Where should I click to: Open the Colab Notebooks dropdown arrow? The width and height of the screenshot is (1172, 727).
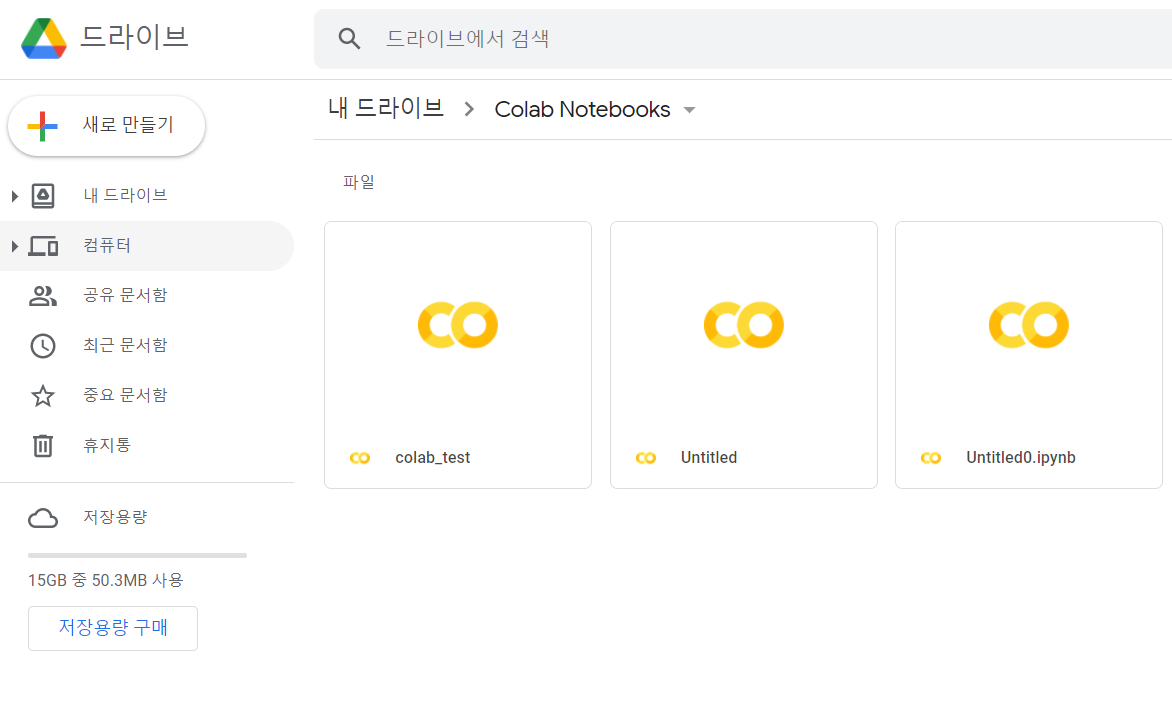pos(689,111)
